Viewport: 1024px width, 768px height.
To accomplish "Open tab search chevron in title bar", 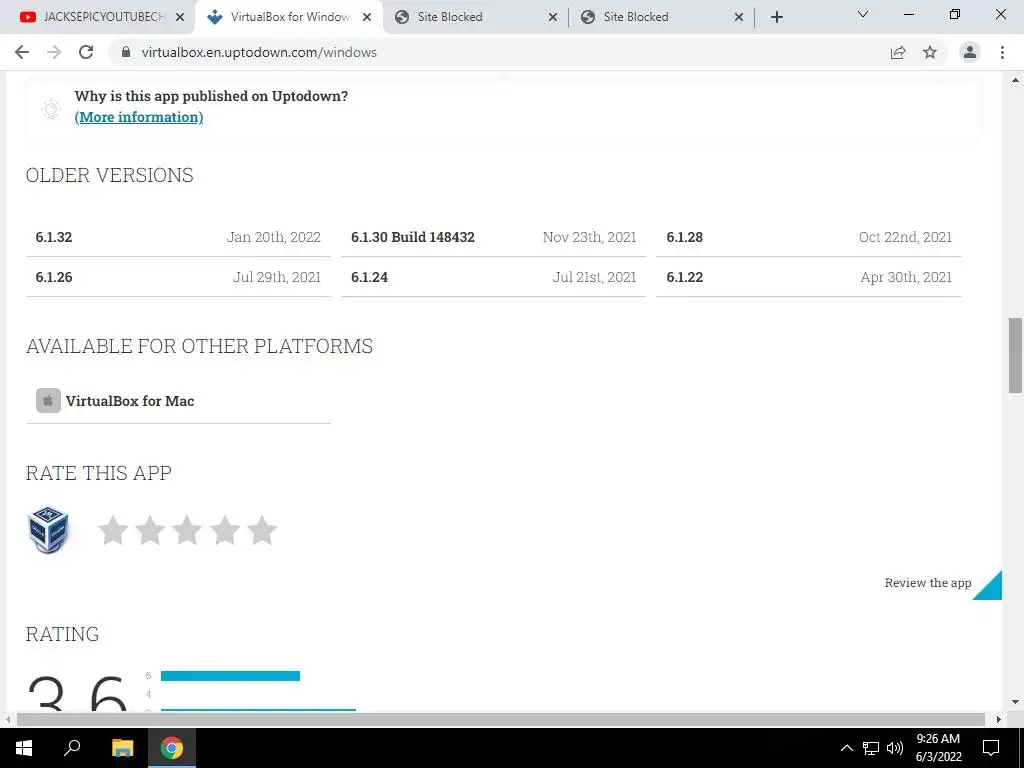I will tap(863, 14).
